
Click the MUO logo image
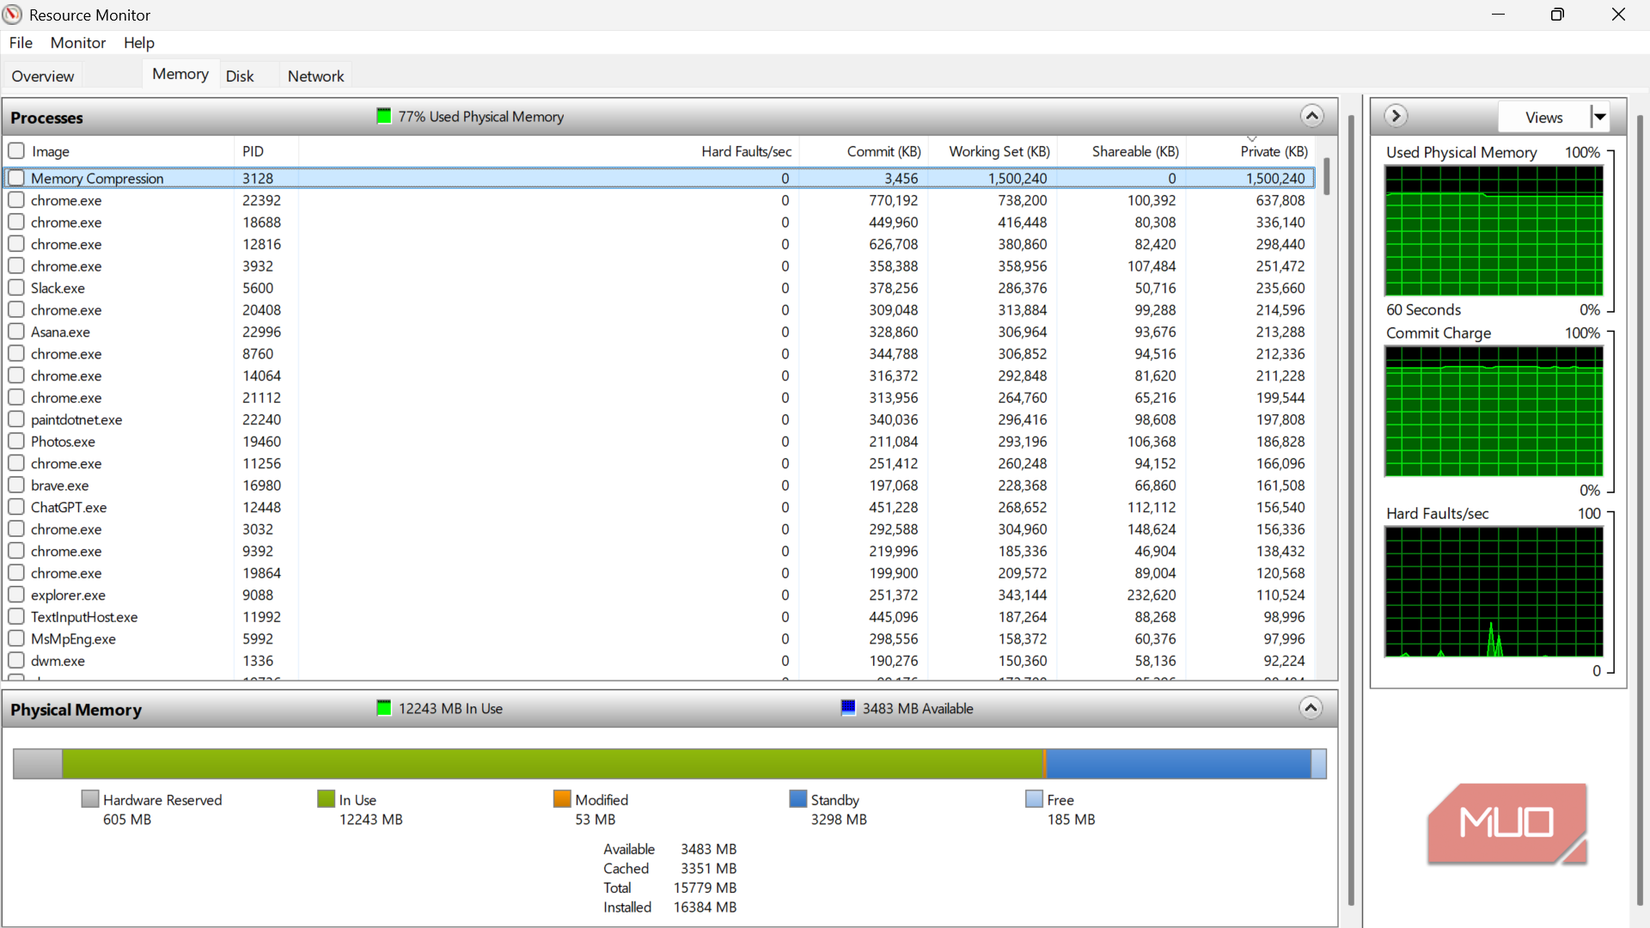(x=1507, y=823)
